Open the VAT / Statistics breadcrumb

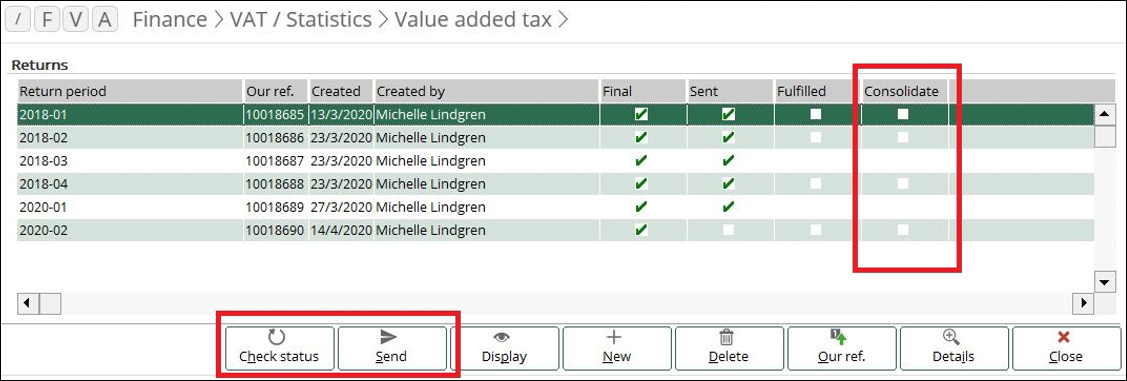coord(301,19)
